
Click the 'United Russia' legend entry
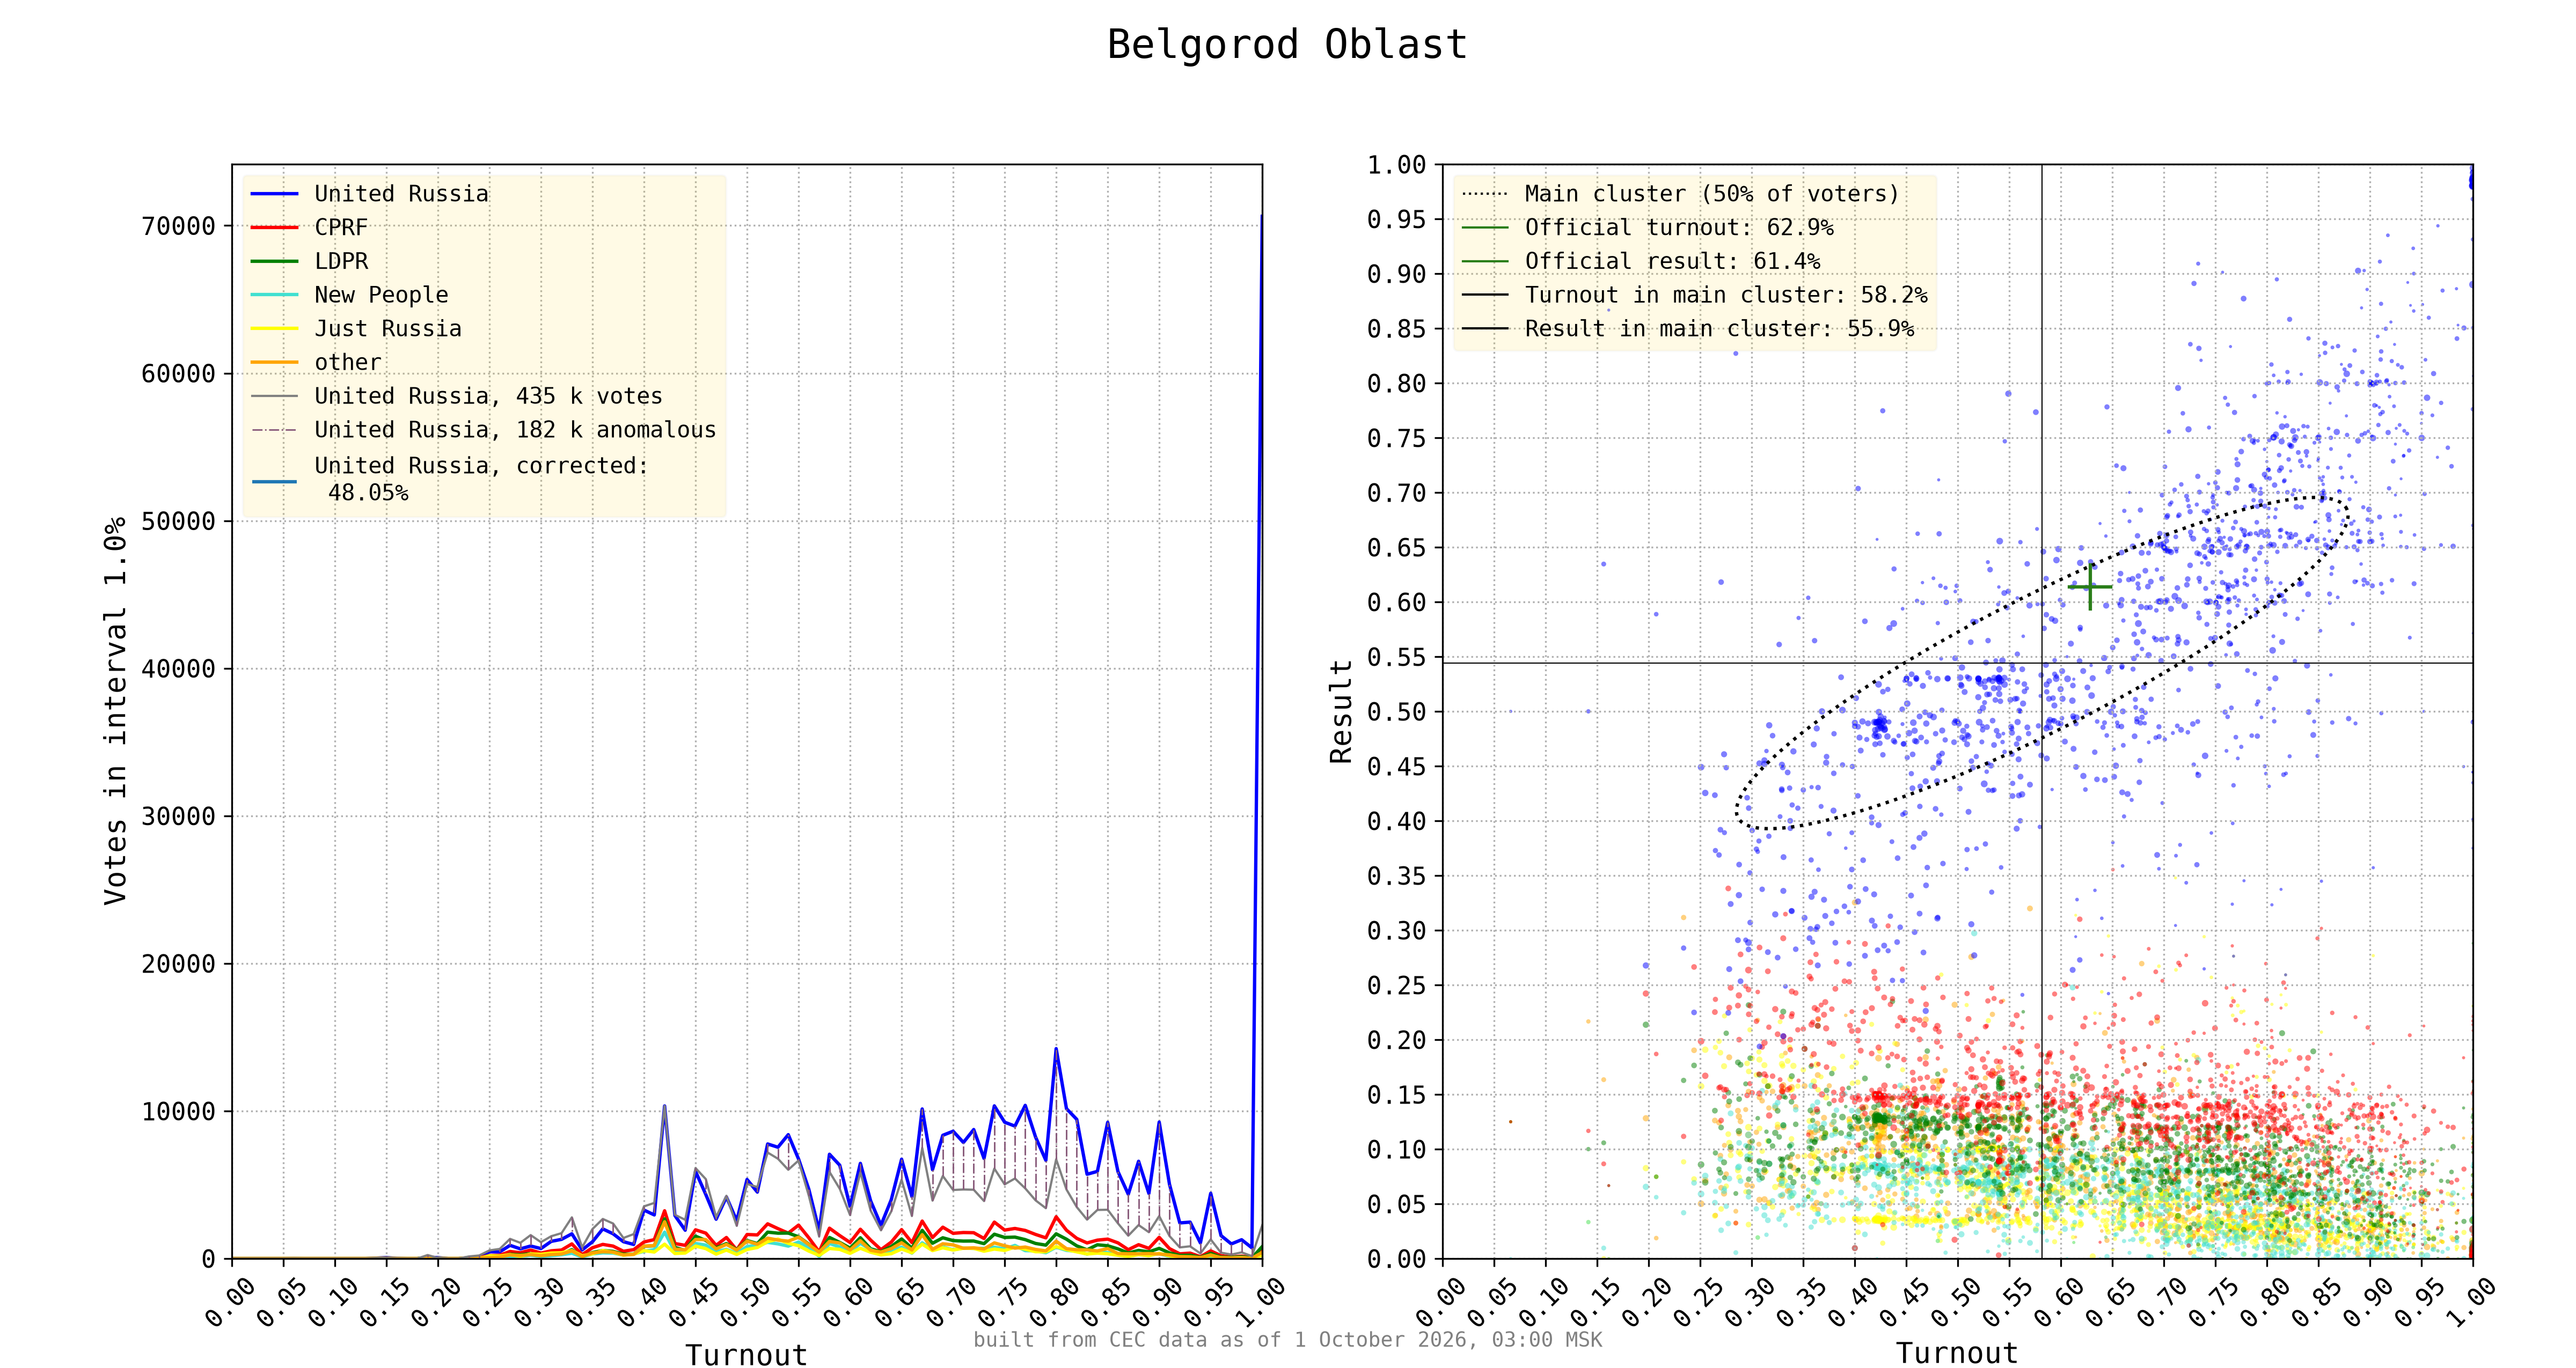click(401, 194)
